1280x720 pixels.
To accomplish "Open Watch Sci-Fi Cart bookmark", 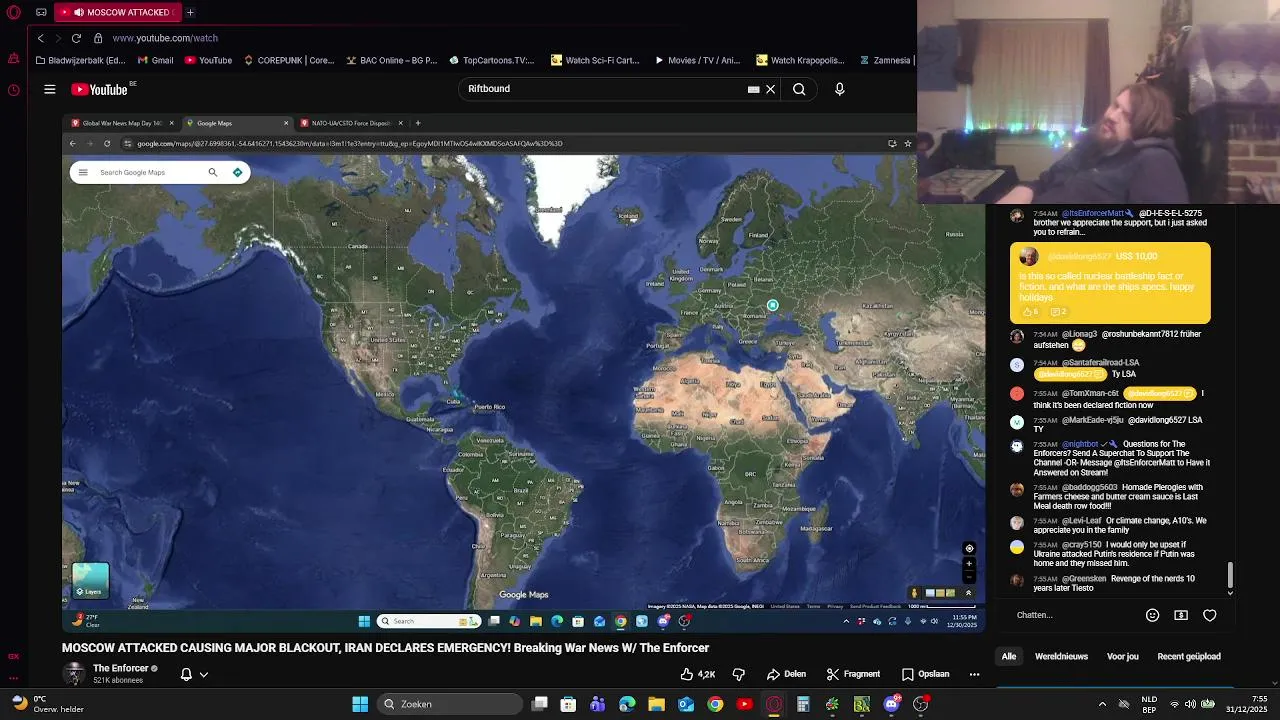I will (x=595, y=60).
